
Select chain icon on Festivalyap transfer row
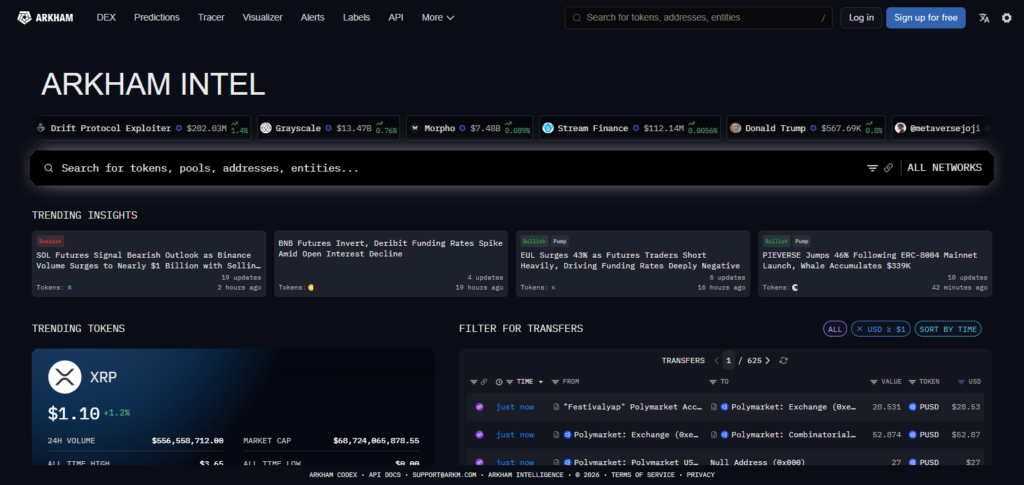479,407
